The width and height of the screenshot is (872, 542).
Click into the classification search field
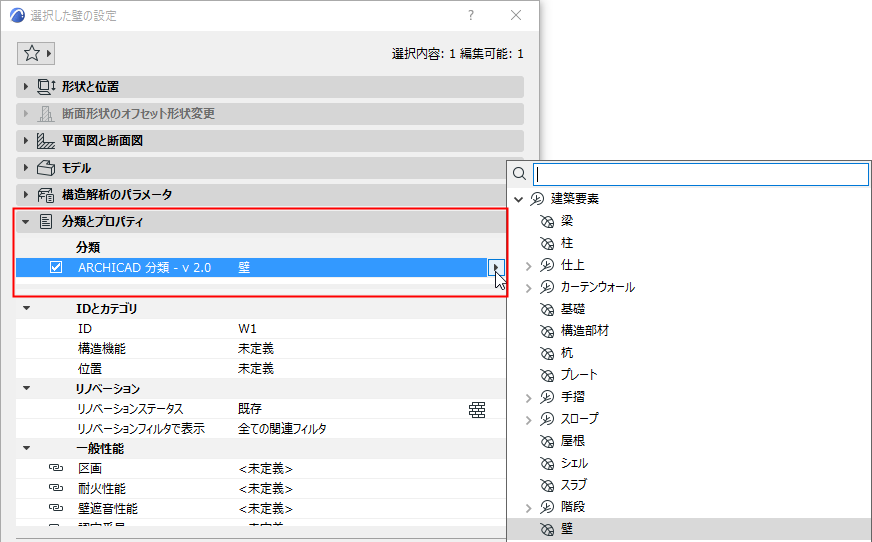point(701,174)
